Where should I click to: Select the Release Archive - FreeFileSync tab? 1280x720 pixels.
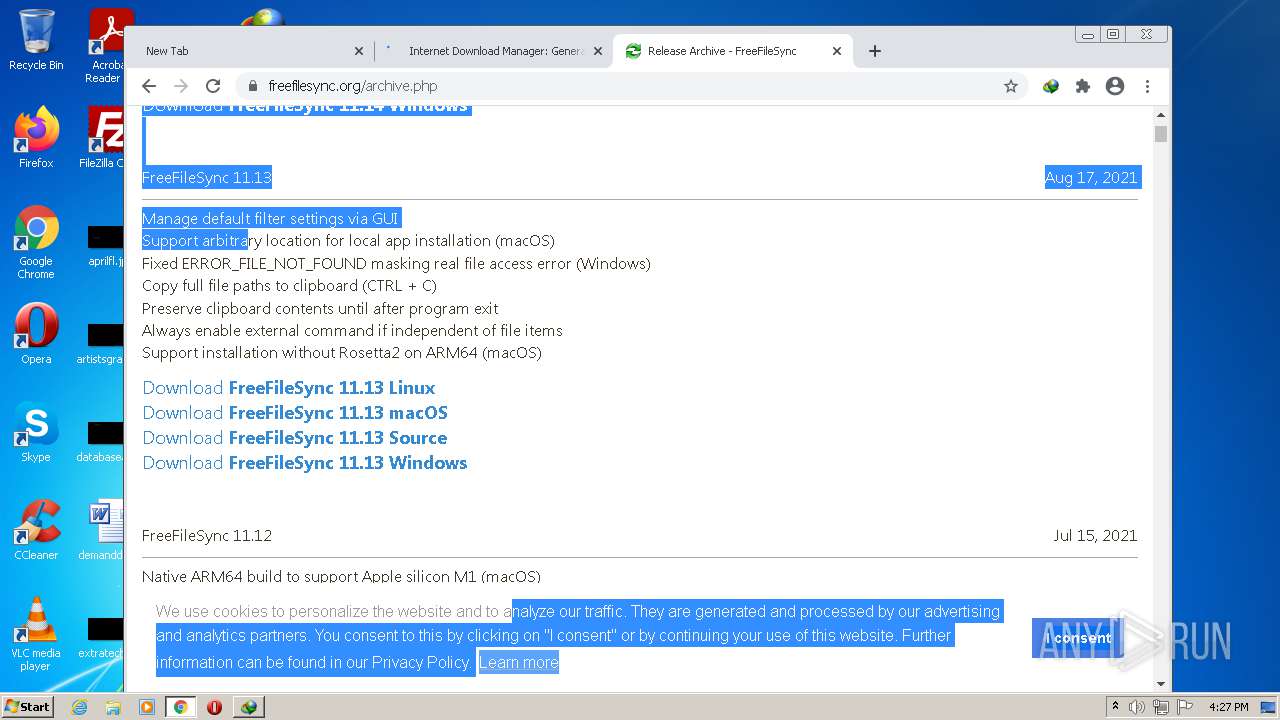[x=733, y=51]
